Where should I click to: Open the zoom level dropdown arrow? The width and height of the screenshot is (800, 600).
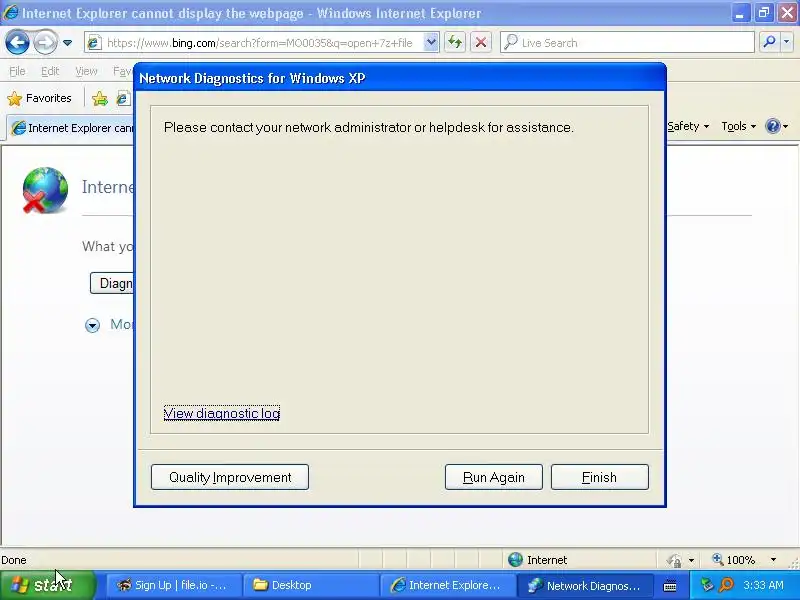[773, 560]
